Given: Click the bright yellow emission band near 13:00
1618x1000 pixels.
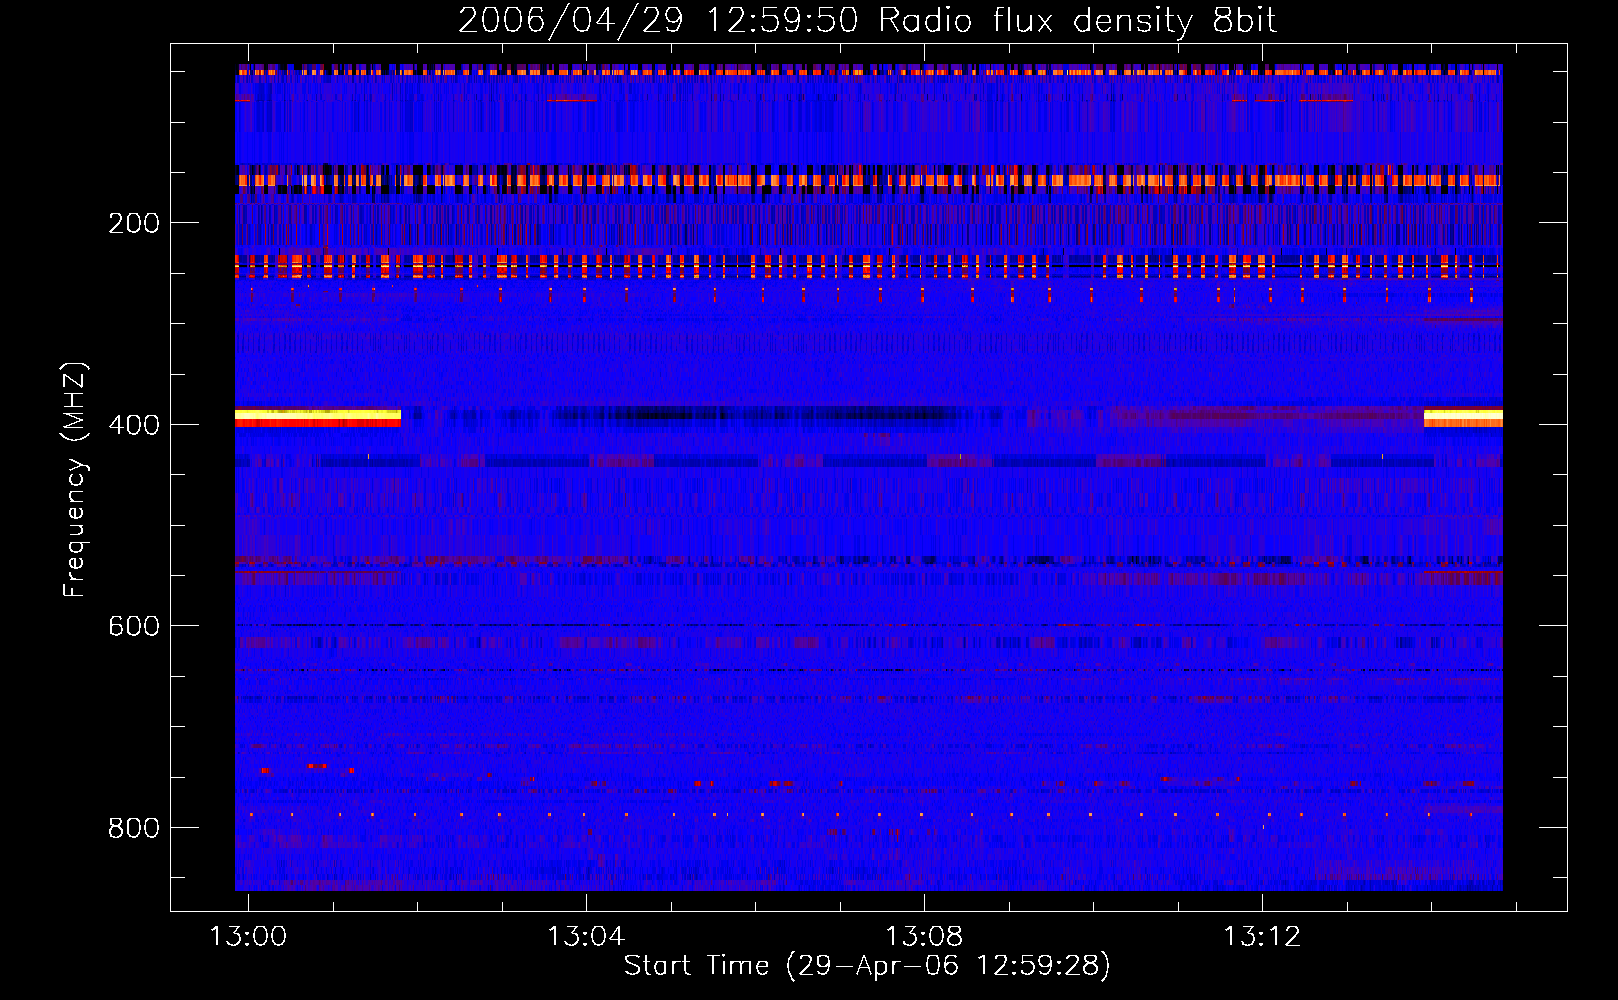Looking at the screenshot, I should tap(318, 418).
